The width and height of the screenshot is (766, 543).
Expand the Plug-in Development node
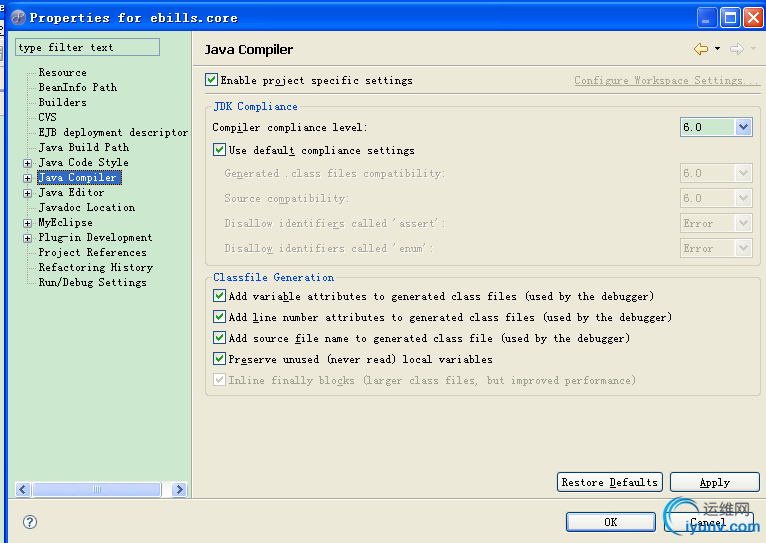[x=28, y=238]
